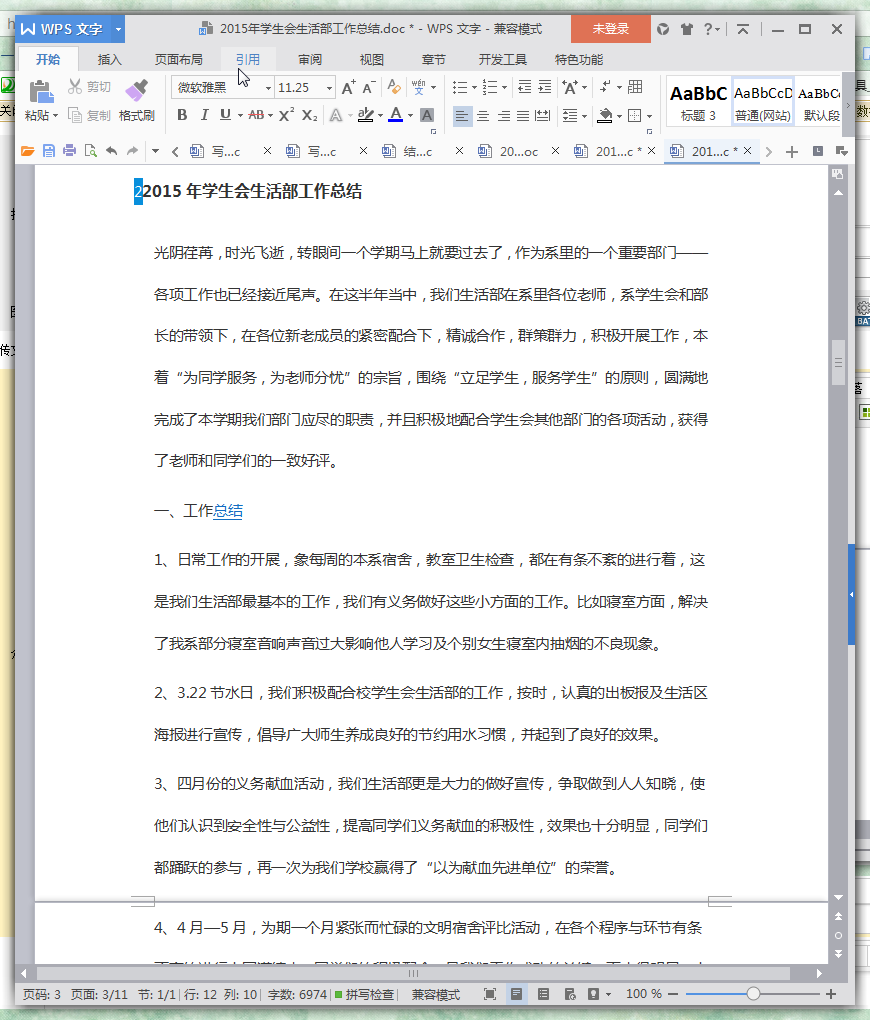Click the new document tab plus button

pos(791,152)
